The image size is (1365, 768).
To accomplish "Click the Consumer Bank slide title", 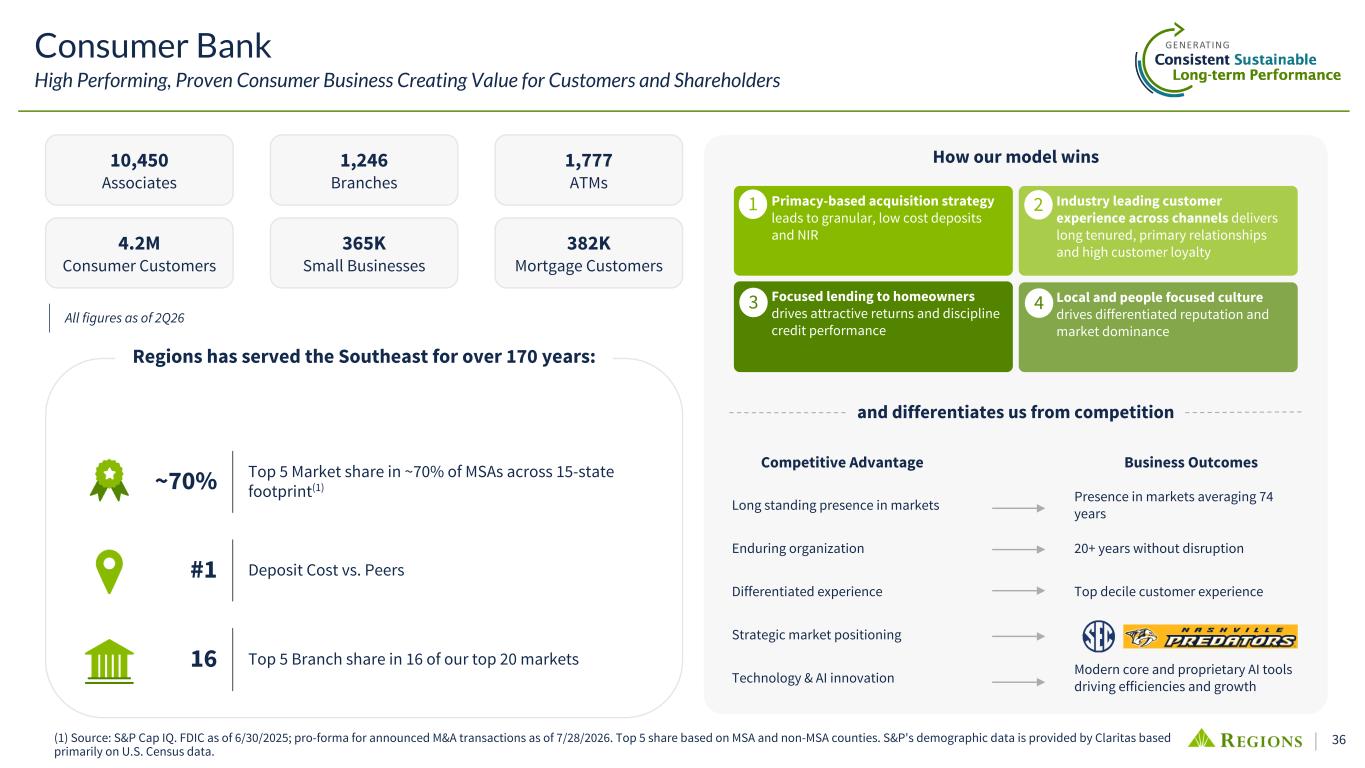I will click(153, 45).
